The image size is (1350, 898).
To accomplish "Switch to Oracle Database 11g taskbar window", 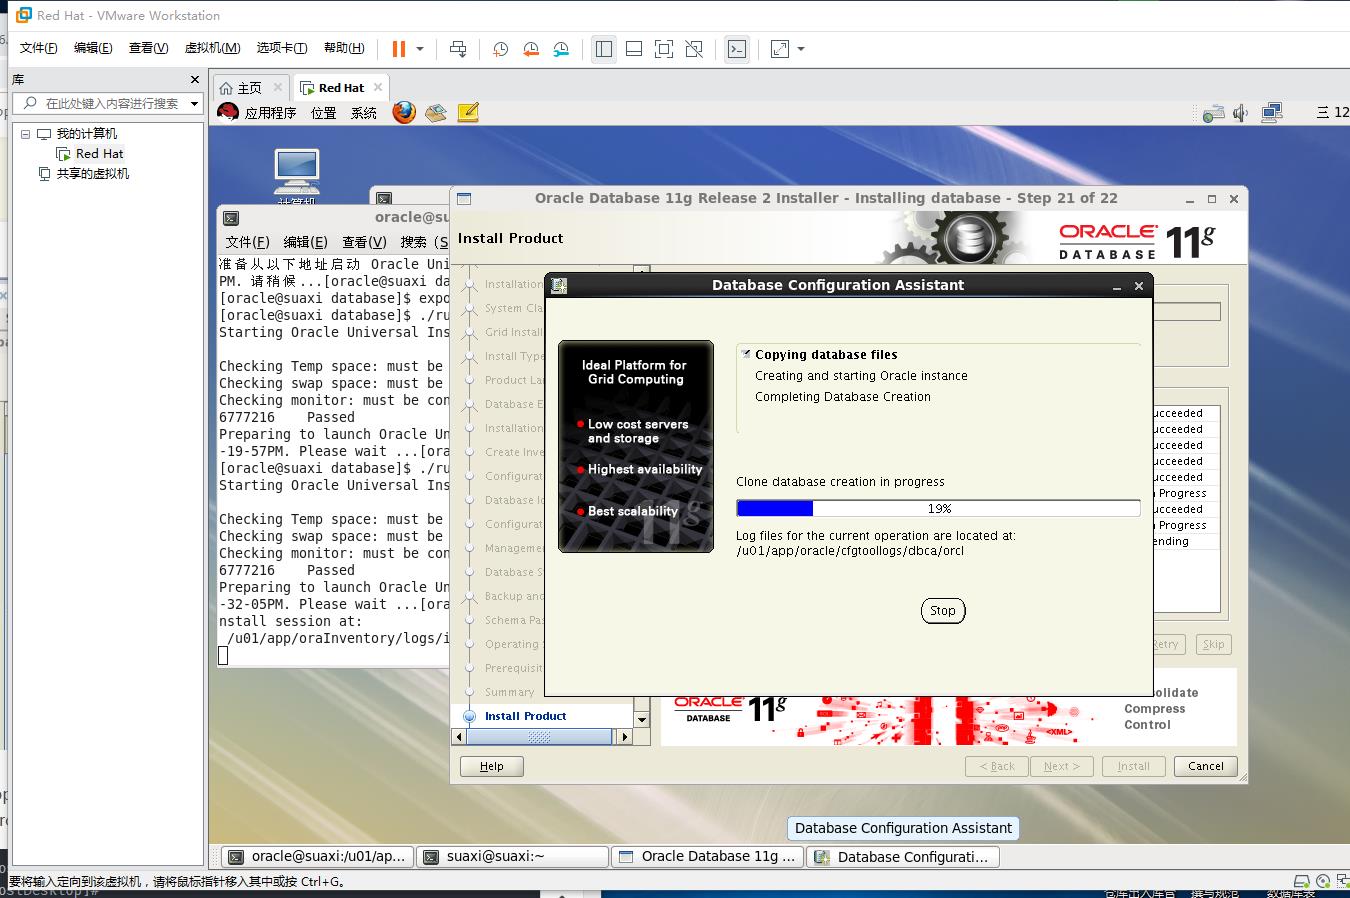I will (x=708, y=857).
